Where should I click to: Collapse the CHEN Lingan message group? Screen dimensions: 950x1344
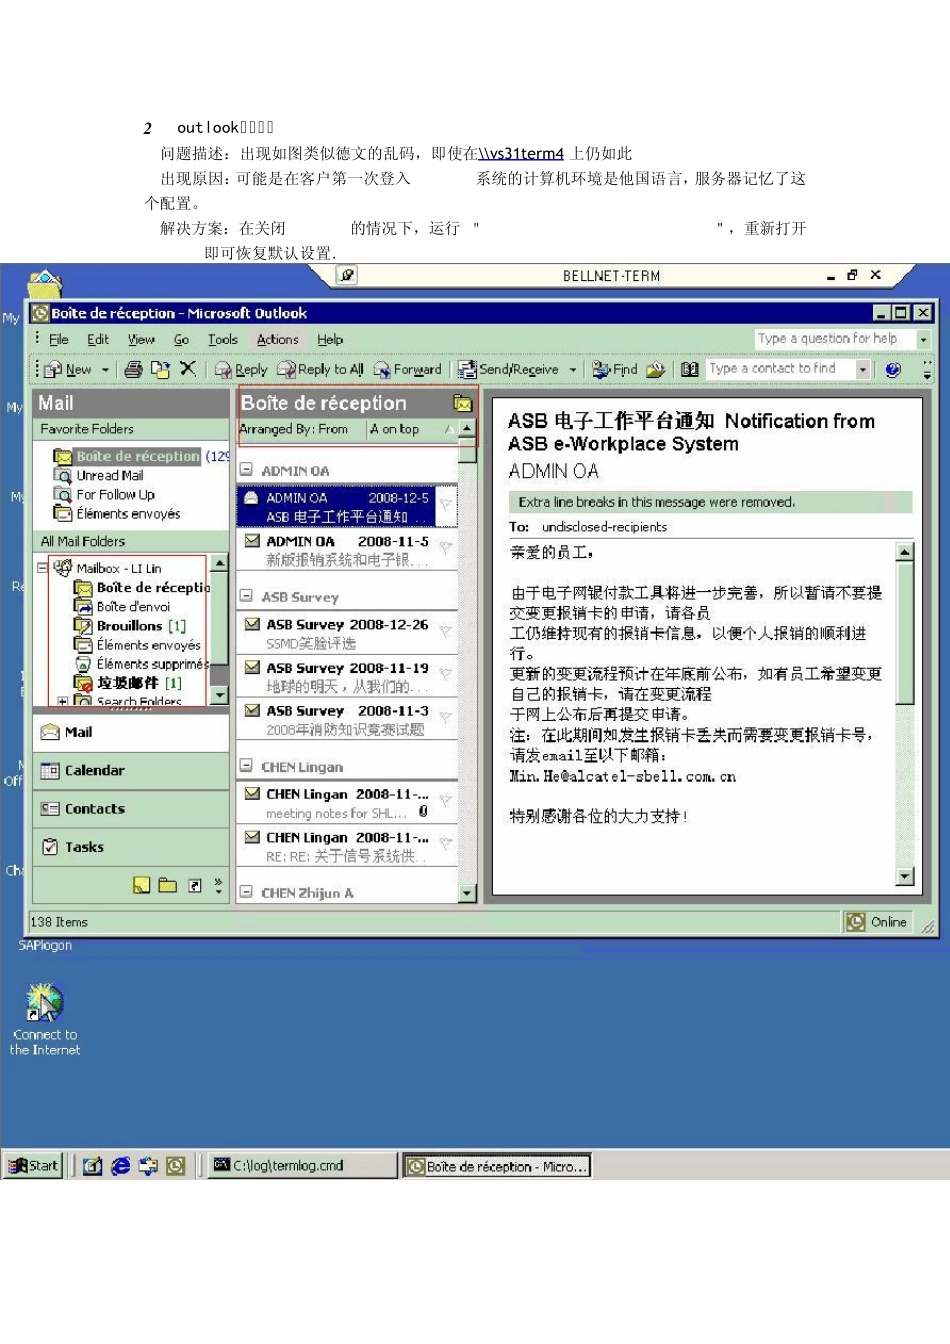tap(246, 766)
